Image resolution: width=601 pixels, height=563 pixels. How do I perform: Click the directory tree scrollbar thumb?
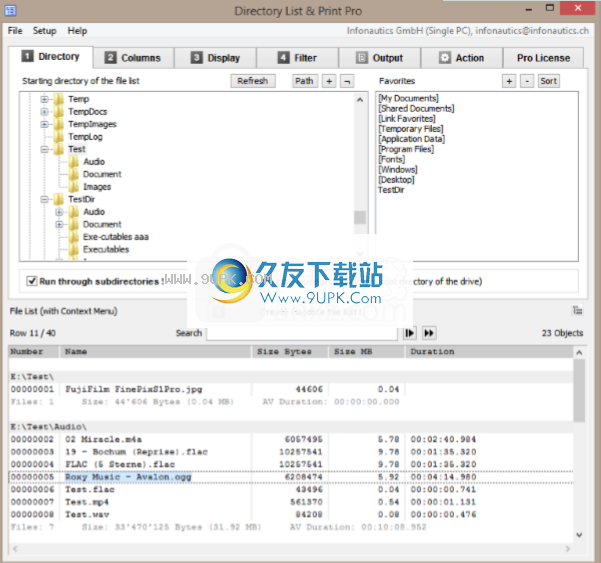pyautogui.click(x=360, y=217)
